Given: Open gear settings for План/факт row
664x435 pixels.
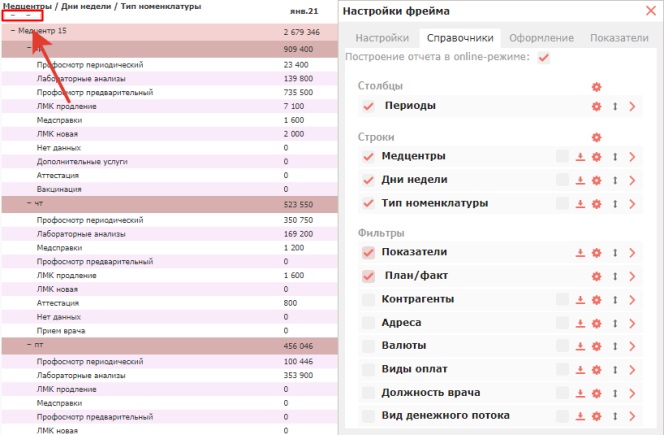Looking at the screenshot, I should (596, 276).
